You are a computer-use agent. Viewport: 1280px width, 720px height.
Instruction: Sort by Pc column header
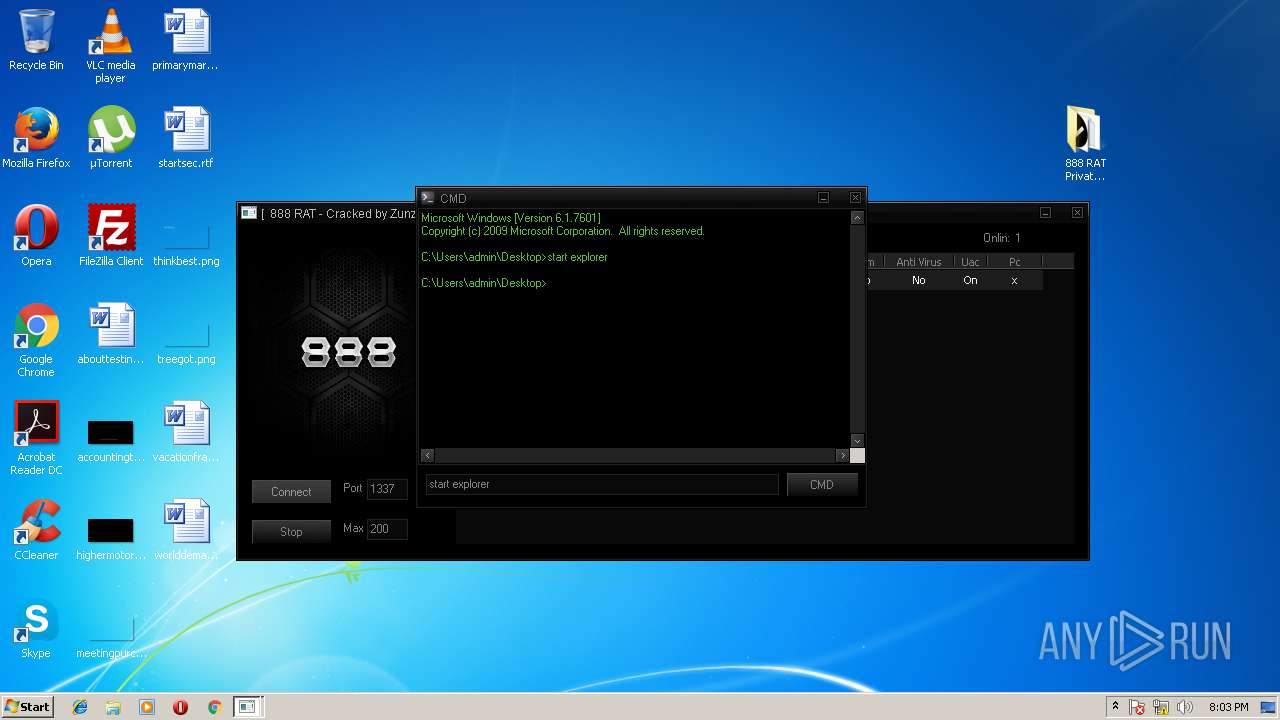1015,262
